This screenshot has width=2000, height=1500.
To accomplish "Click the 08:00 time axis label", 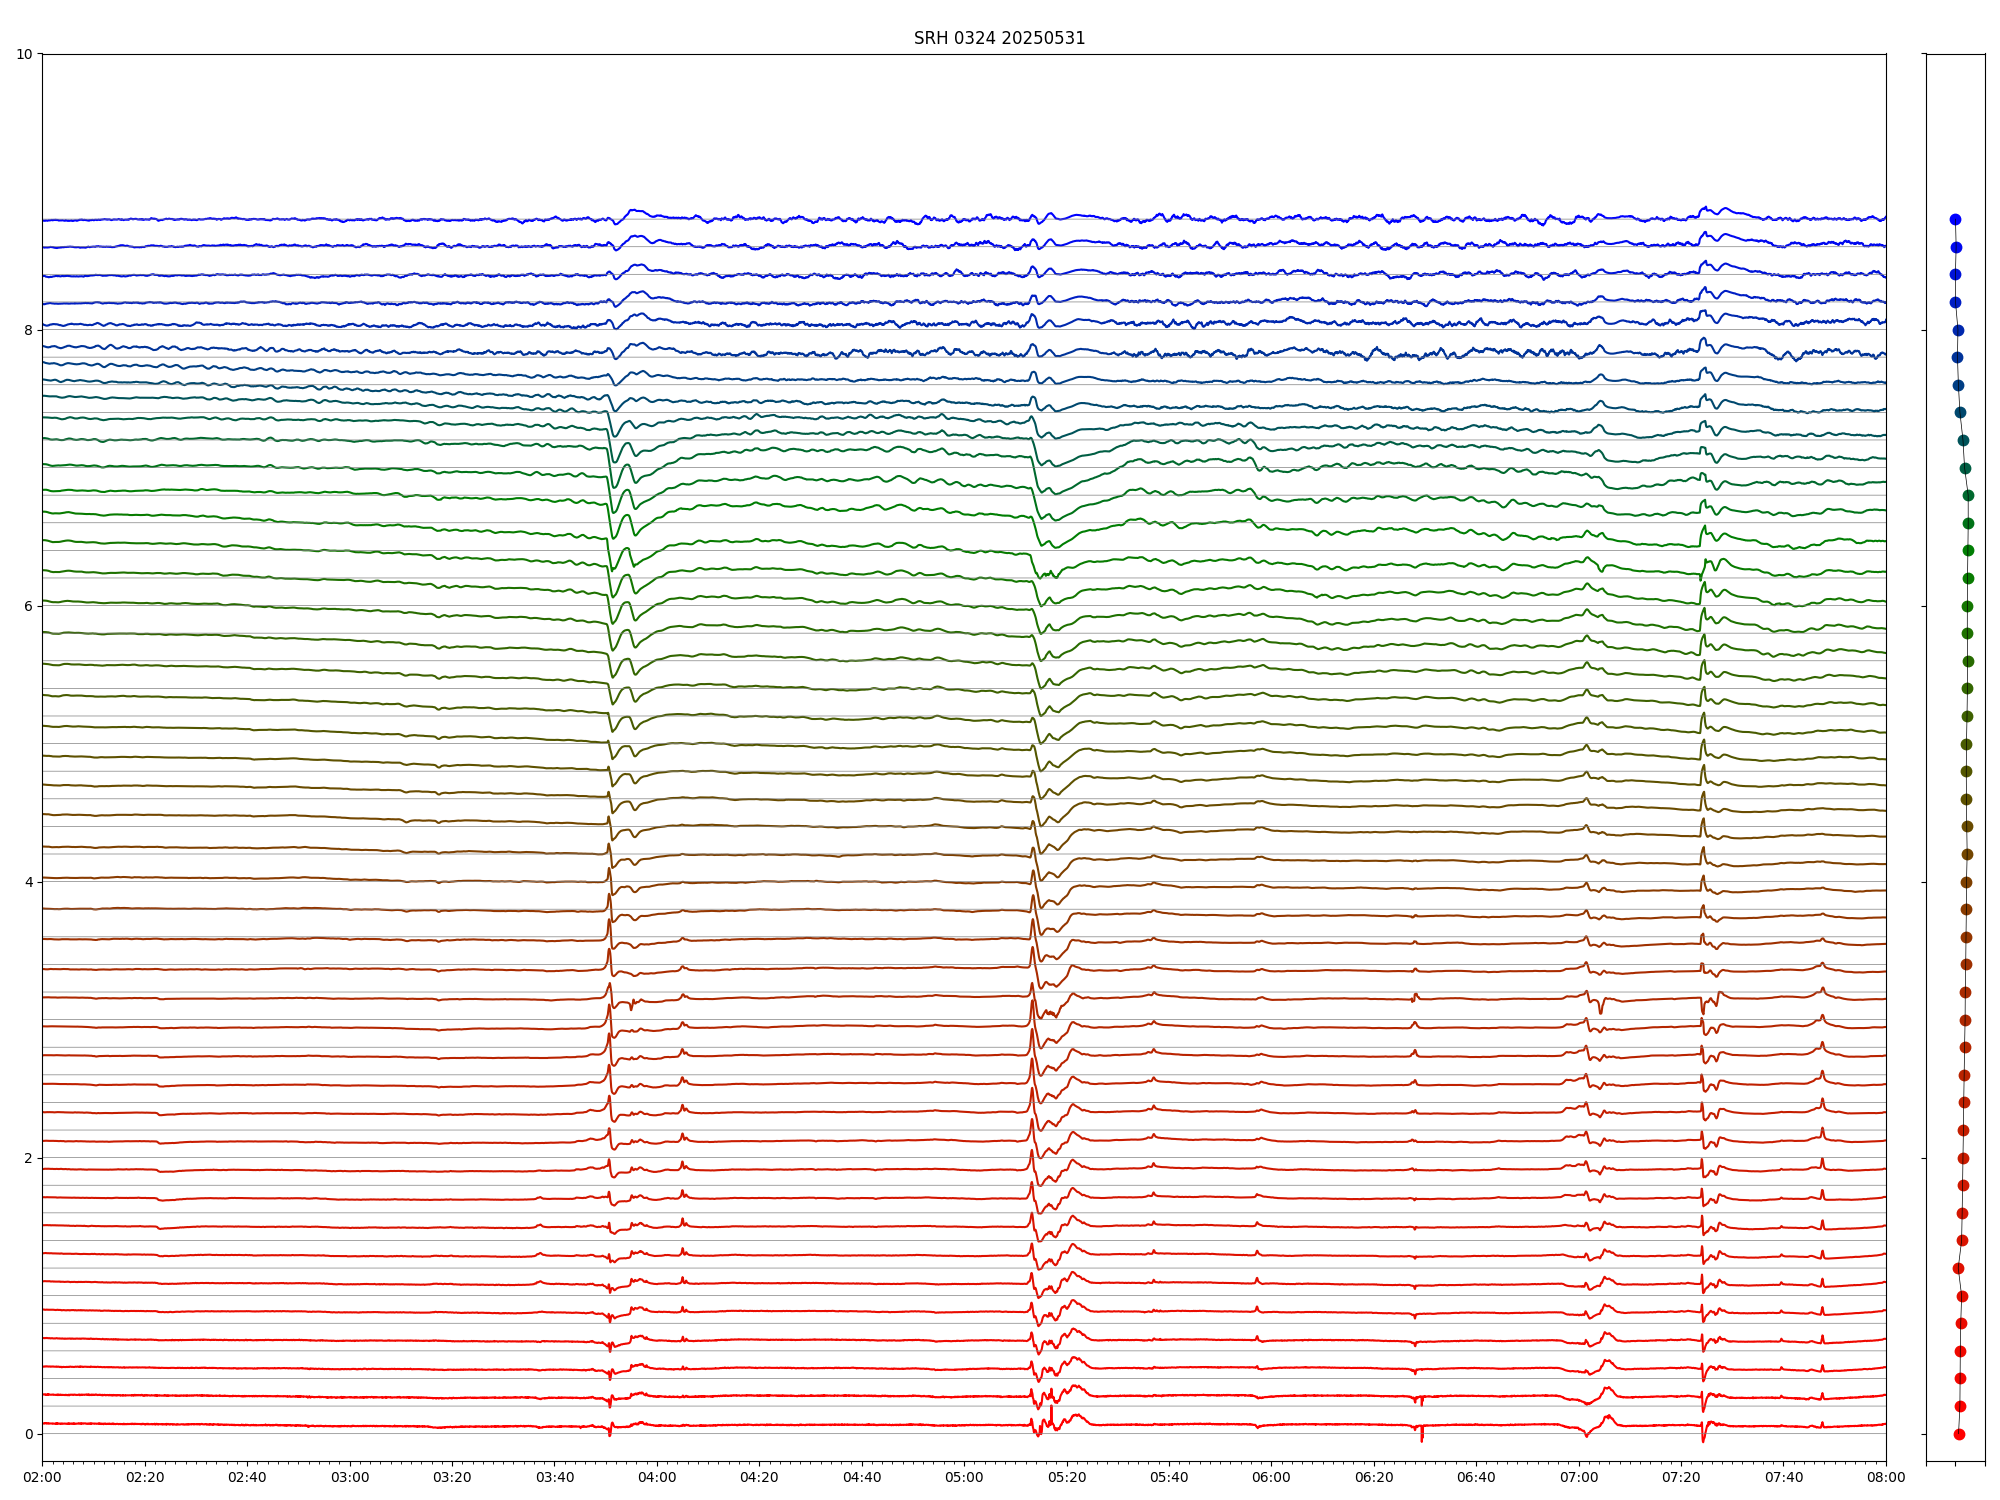I will pos(1886,1477).
